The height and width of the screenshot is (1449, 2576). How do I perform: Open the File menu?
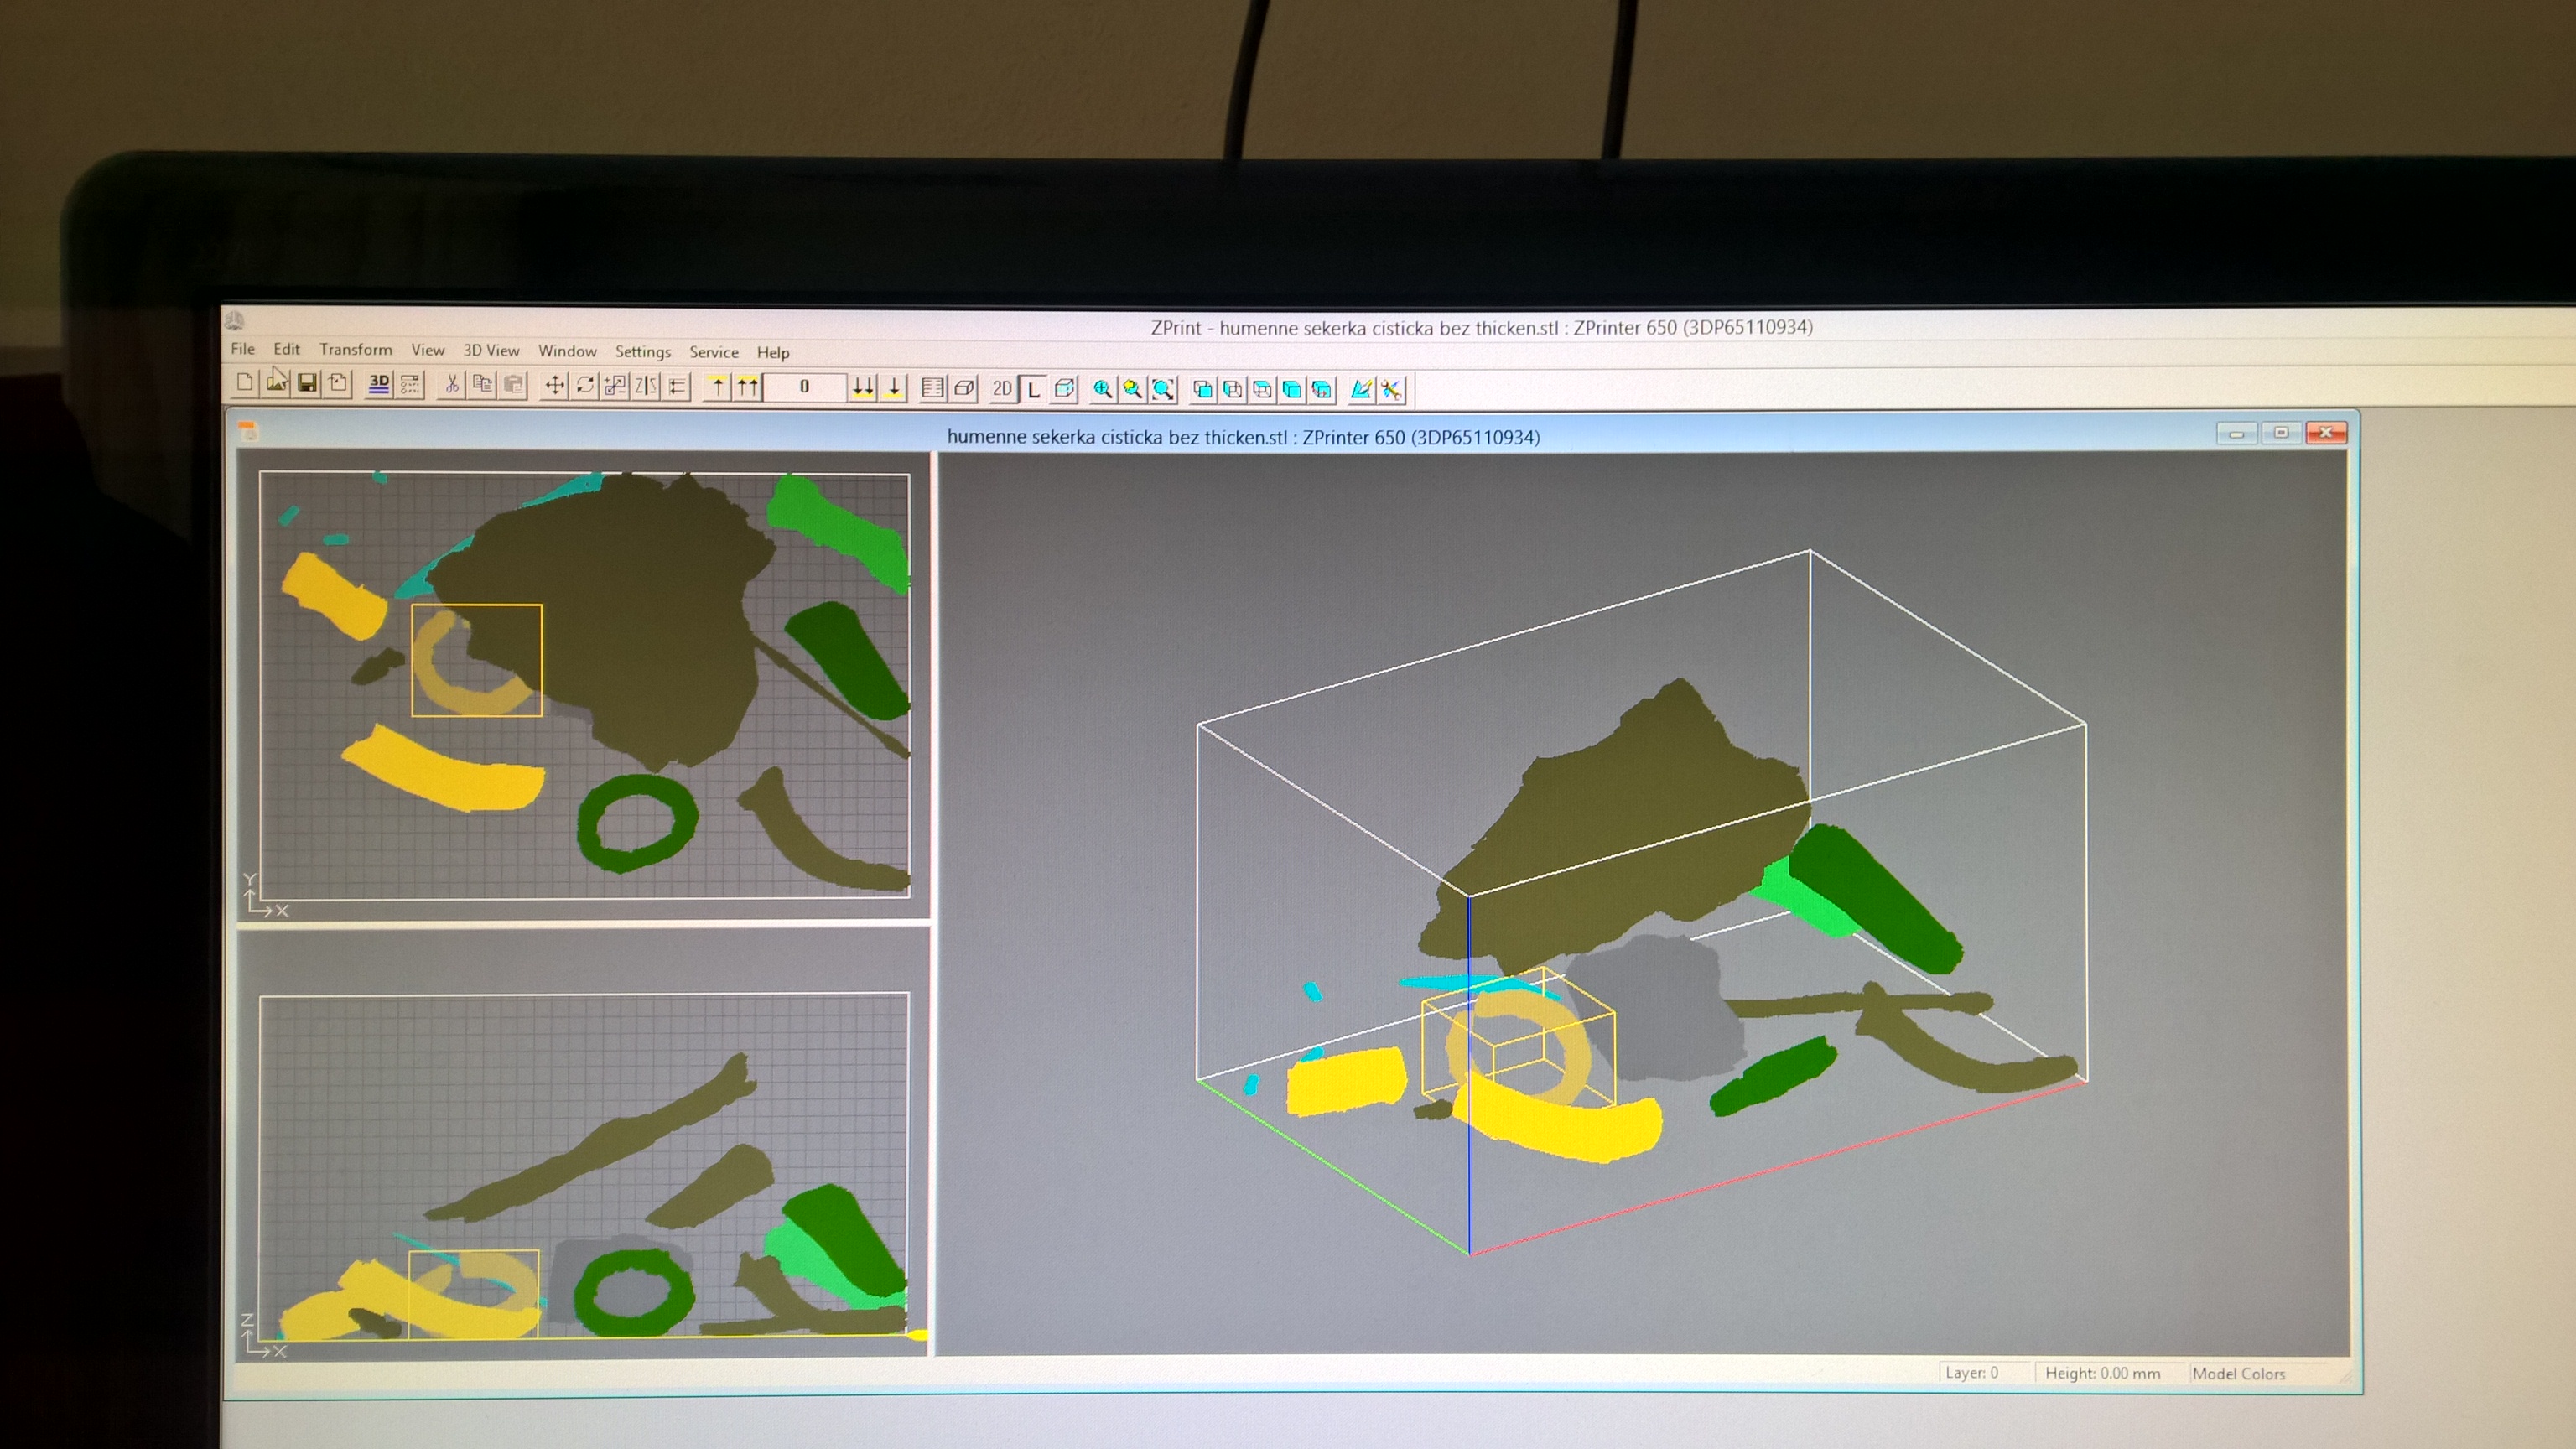[x=243, y=349]
